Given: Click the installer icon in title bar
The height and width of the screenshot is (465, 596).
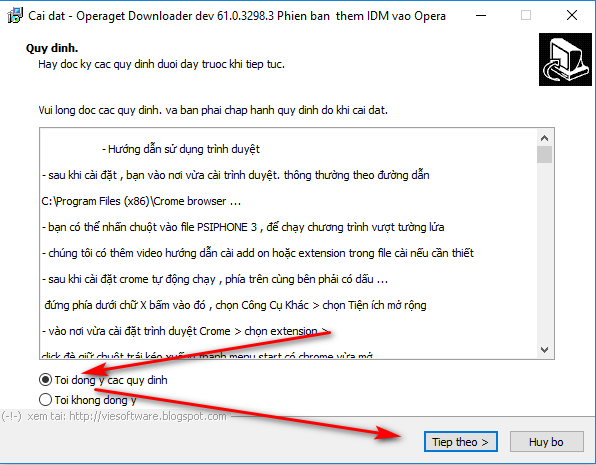Looking at the screenshot, I should click(x=15, y=16).
